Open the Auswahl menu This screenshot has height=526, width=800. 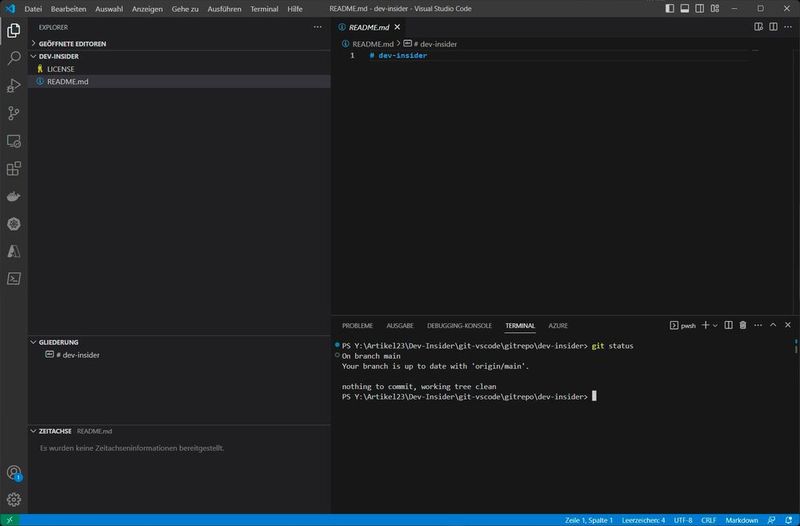point(109,9)
